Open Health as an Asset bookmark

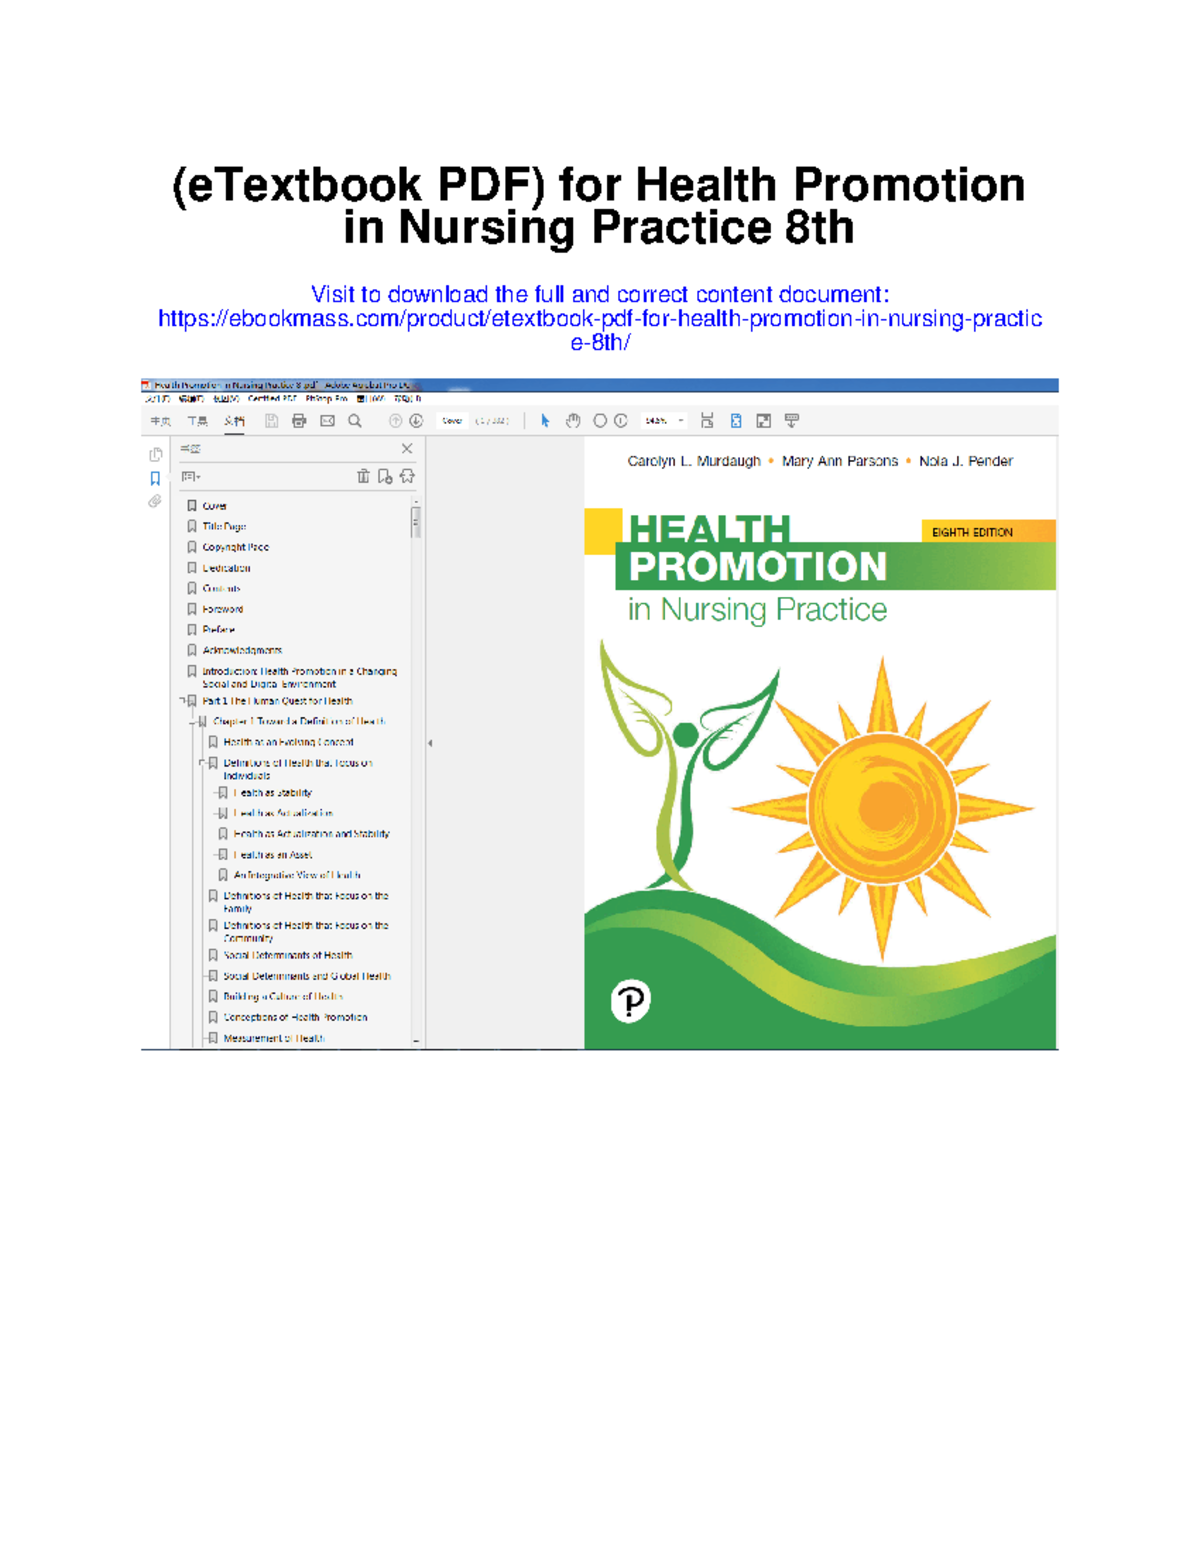pos(272,855)
